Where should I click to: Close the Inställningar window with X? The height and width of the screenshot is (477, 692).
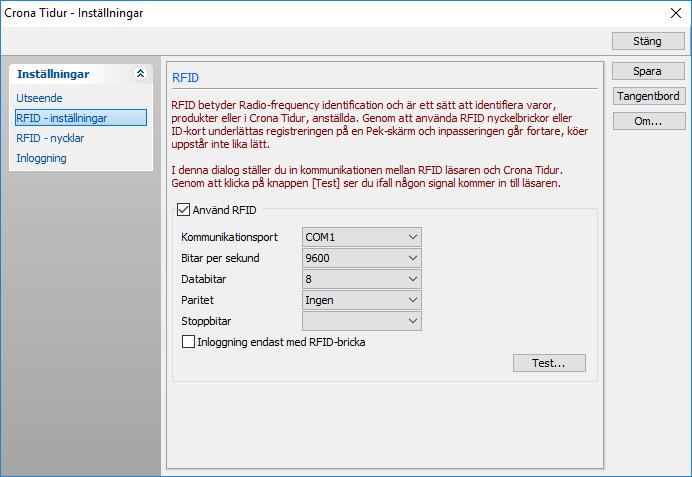[x=676, y=13]
